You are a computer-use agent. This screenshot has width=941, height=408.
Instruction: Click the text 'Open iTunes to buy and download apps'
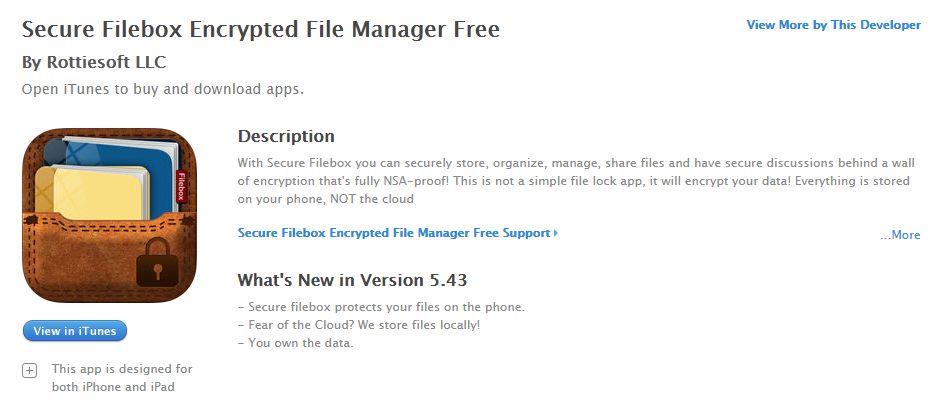163,89
